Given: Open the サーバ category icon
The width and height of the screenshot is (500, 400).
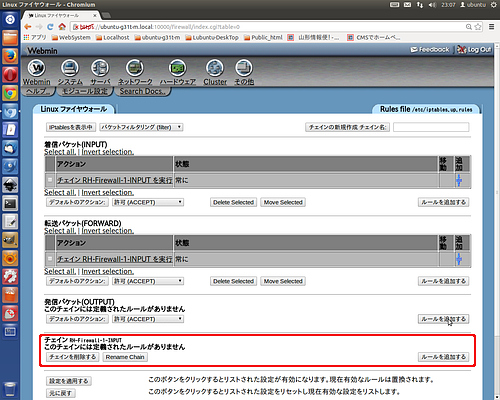Looking at the screenshot, I should click(100, 68).
